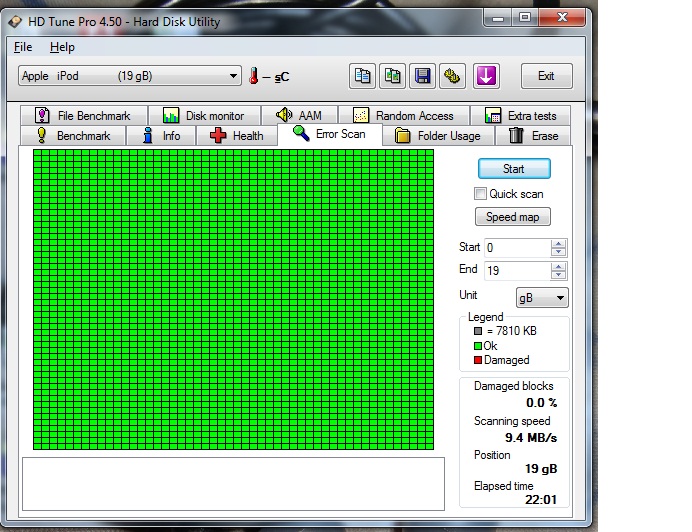692x532 pixels.
Task: Open the File menu
Action: point(23,47)
